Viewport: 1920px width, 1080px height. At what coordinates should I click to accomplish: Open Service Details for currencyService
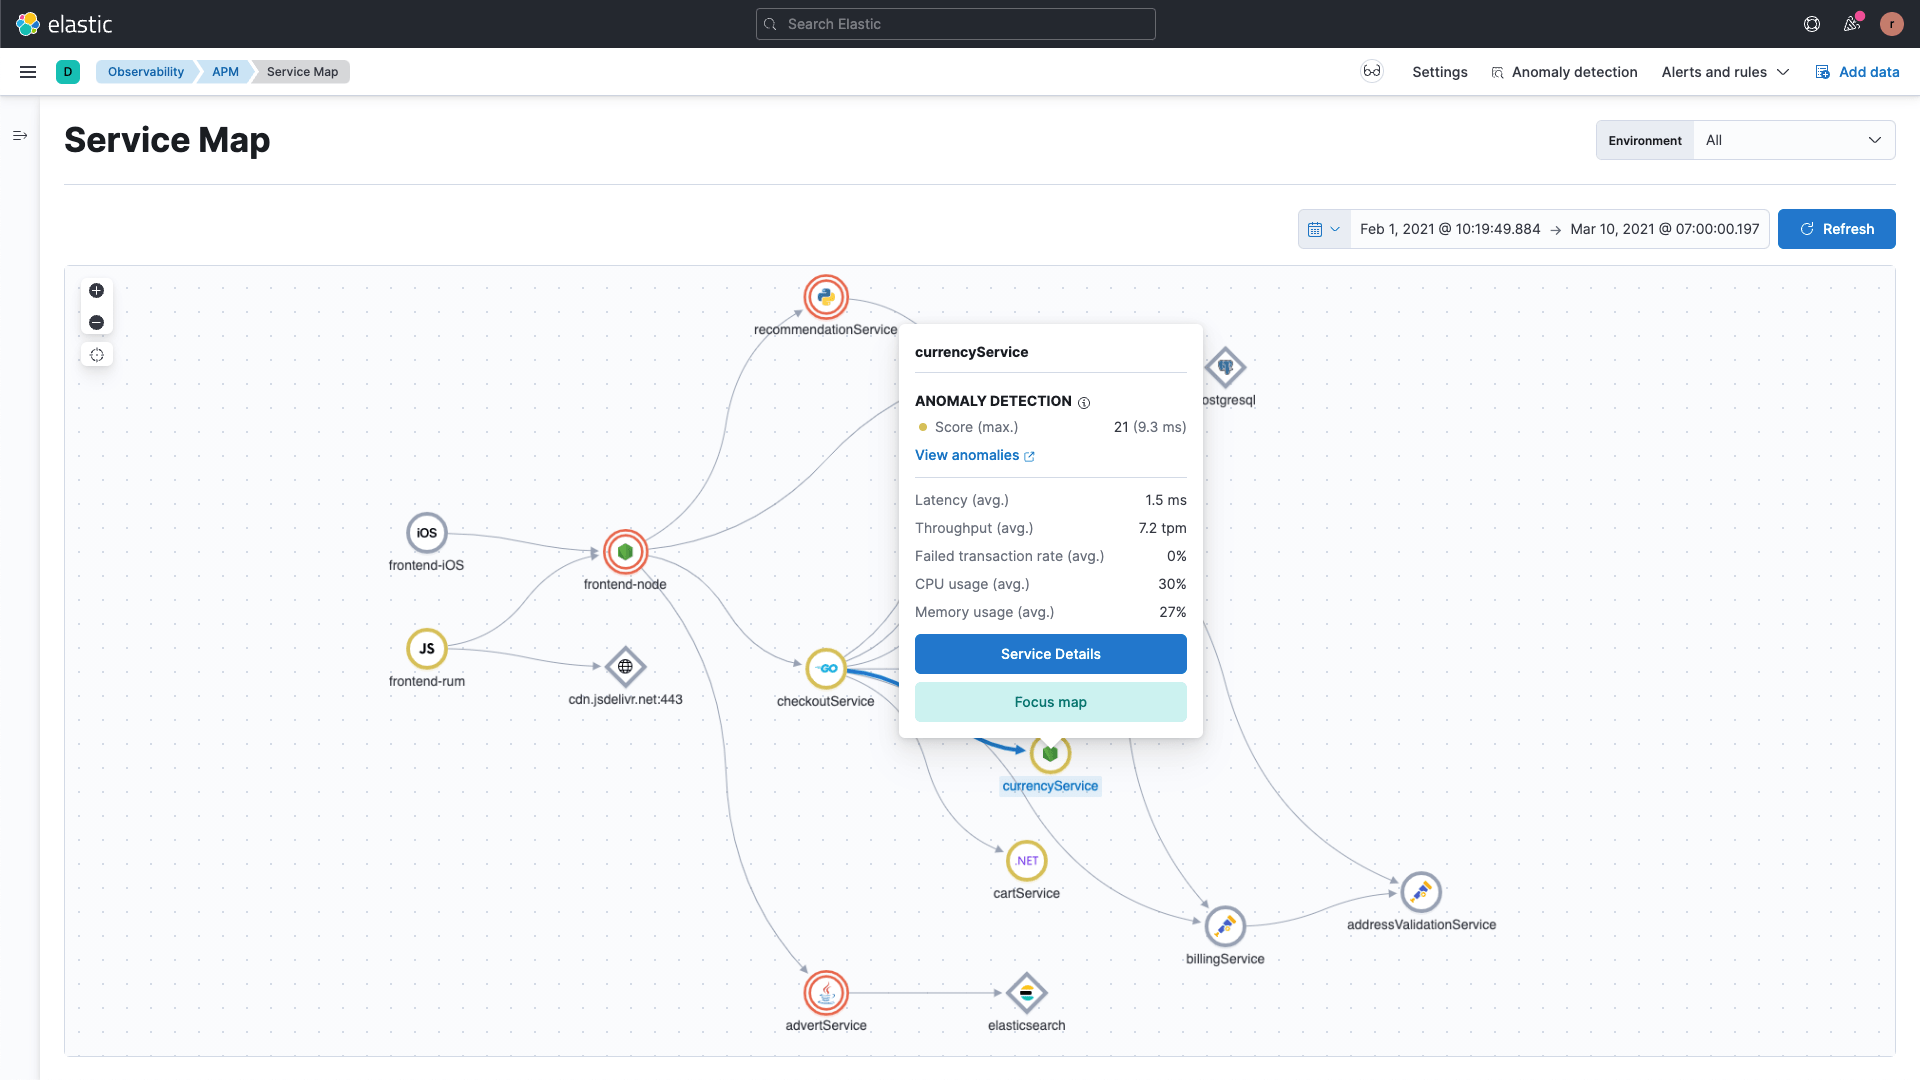coord(1050,654)
